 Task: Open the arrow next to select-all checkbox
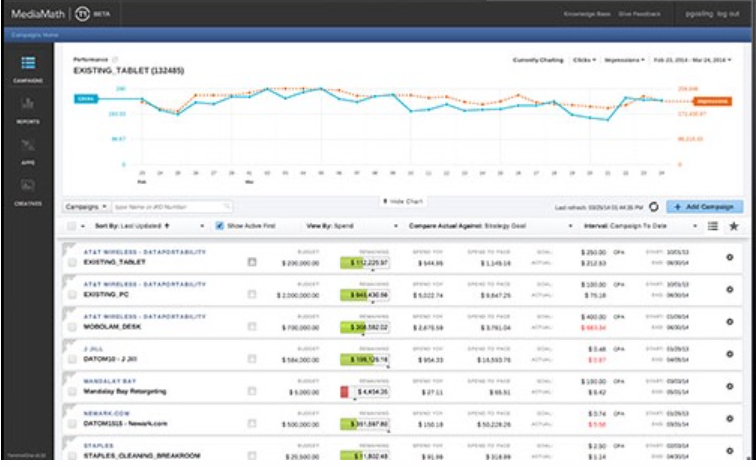point(82,226)
